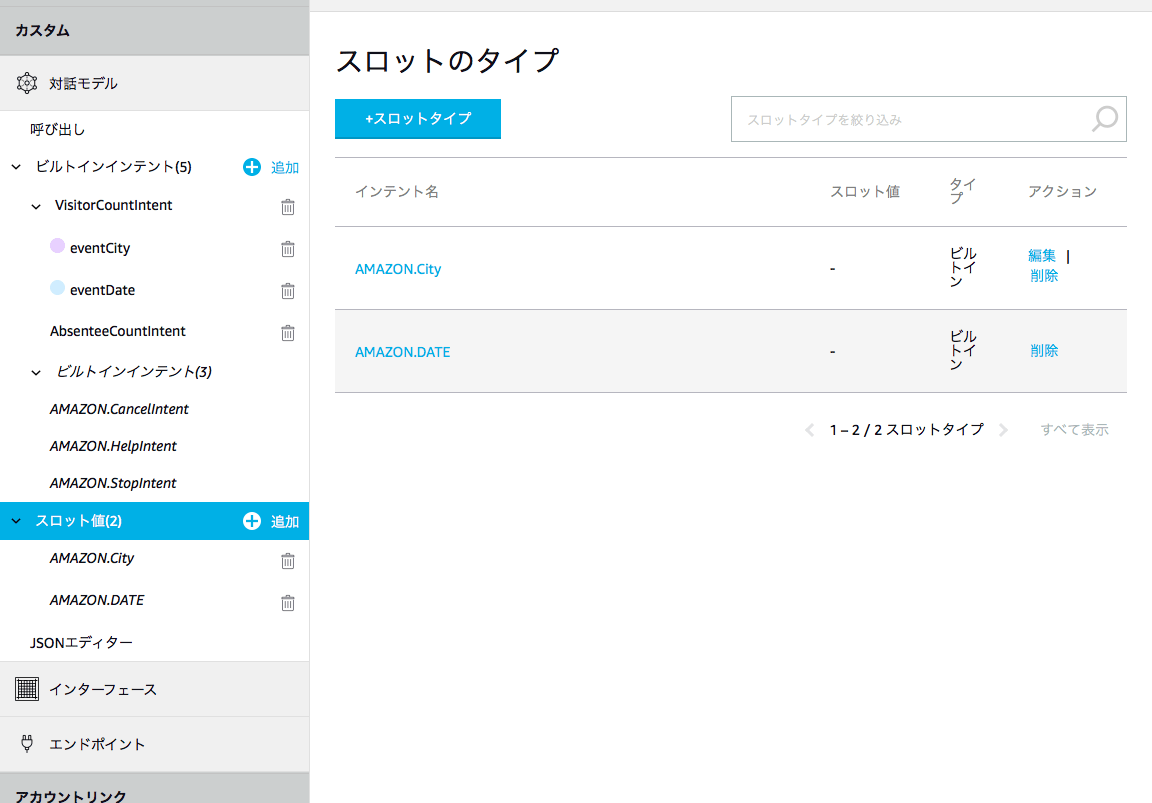Viewport: 1152px width, 803px height.
Task: Click アクション column header
Action: (x=1062, y=192)
